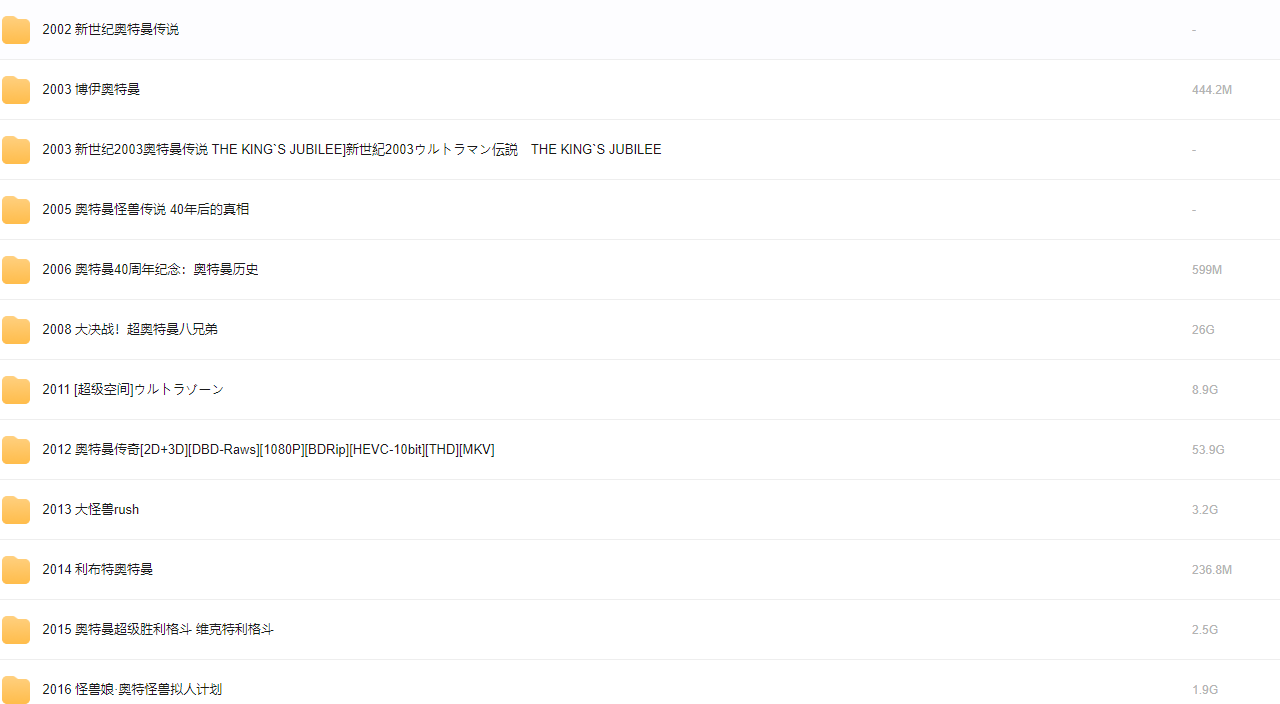Click the 236.8M size value
Screen dimensions: 1280x704
pos(1212,570)
